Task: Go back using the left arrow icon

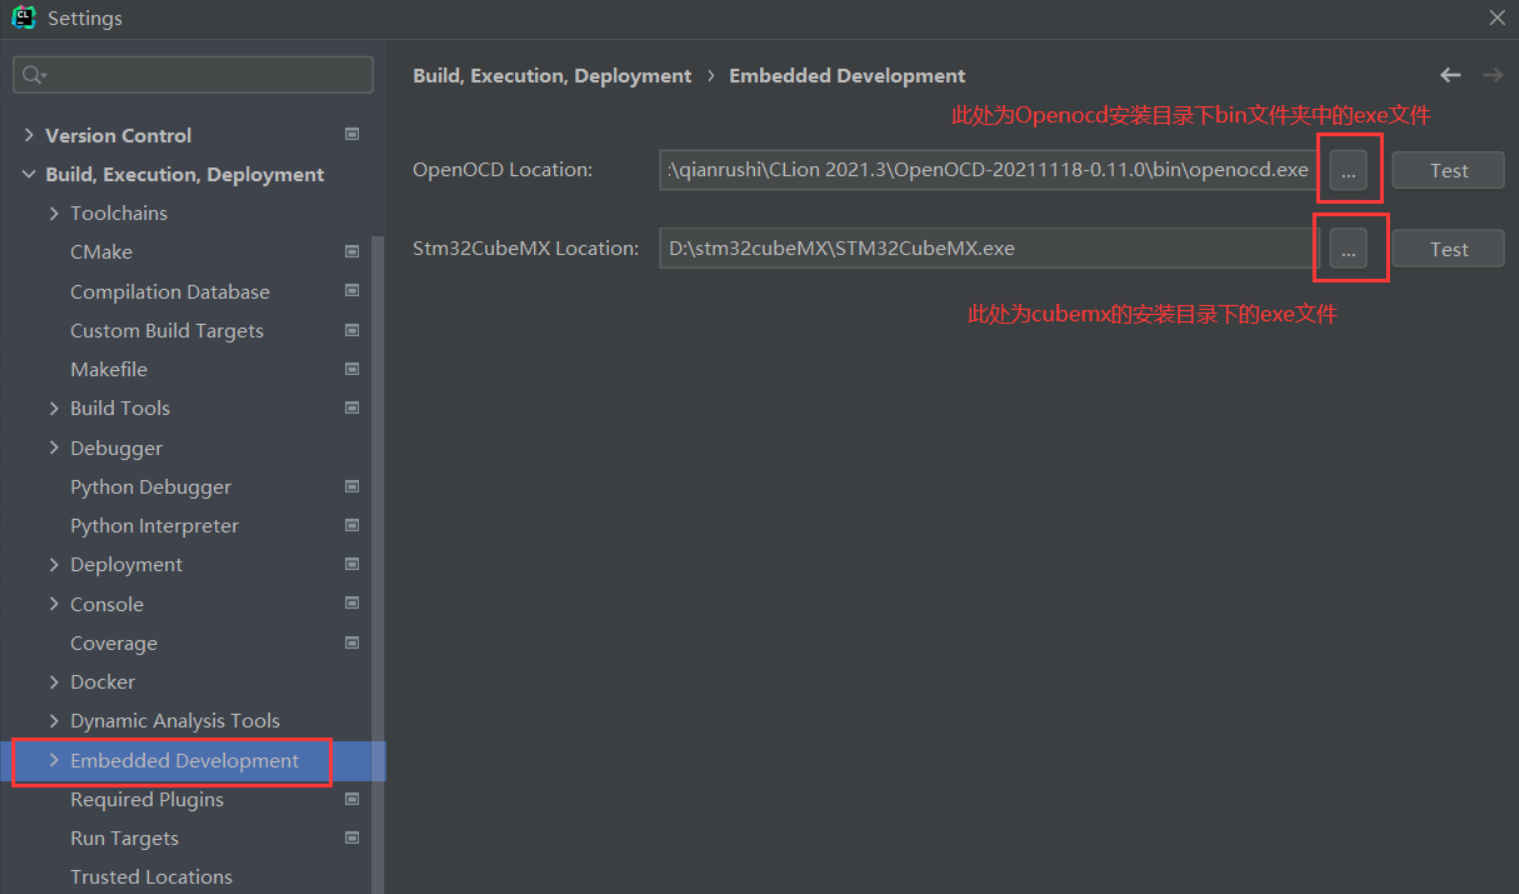Action: click(x=1450, y=75)
